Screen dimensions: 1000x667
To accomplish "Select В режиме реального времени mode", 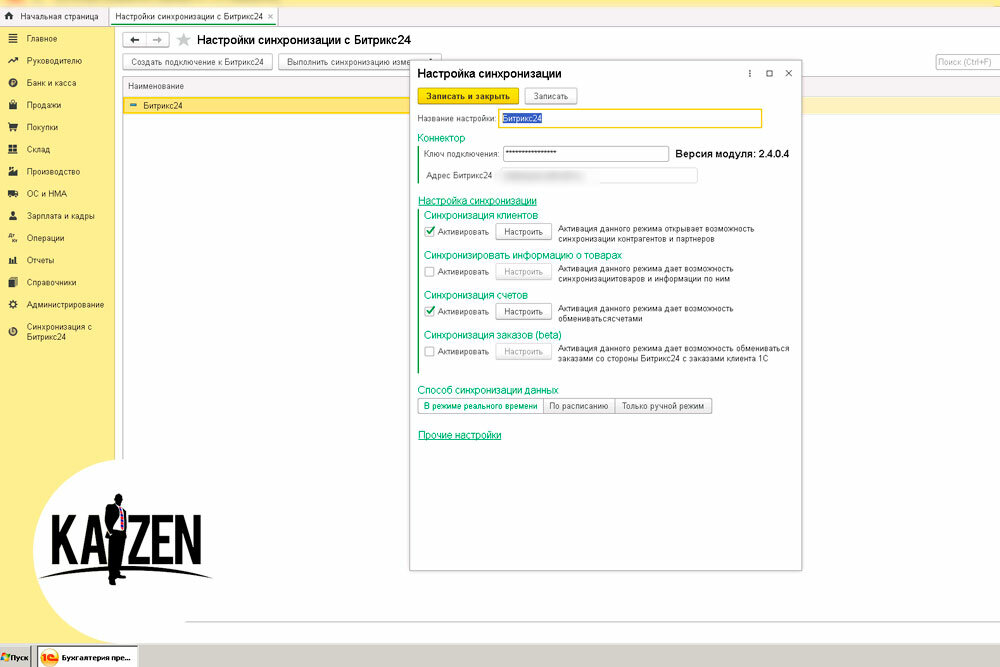I will 480,406.
